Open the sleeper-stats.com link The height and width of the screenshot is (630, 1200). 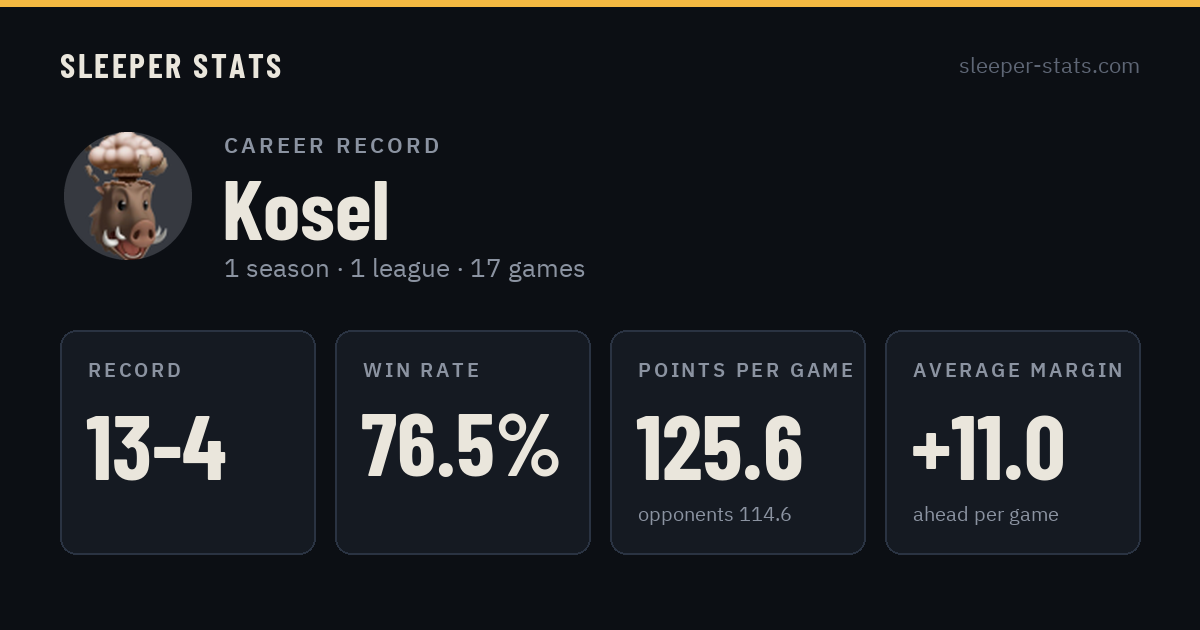(x=1049, y=66)
